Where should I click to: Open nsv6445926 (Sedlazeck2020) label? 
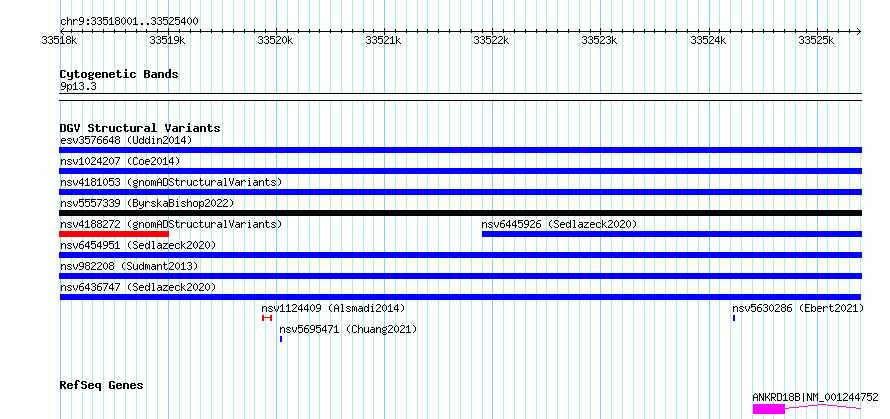(x=559, y=224)
